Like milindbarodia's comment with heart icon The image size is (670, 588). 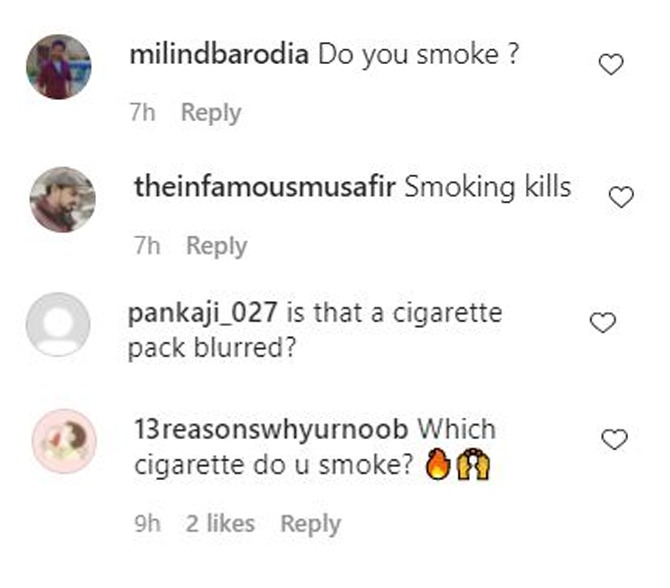tap(611, 65)
